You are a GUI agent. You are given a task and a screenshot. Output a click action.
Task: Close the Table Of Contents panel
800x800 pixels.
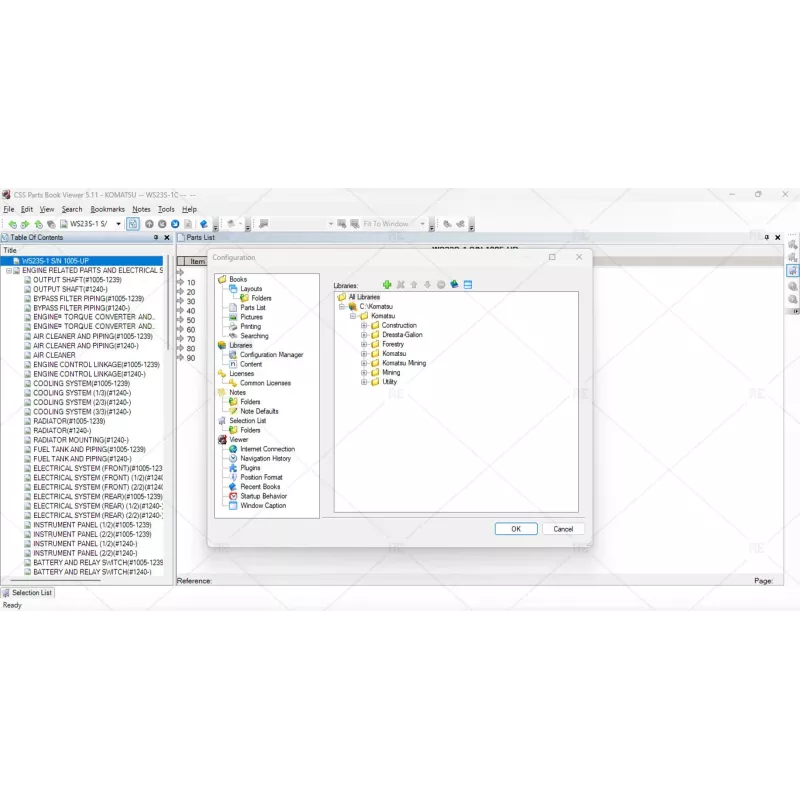tap(167, 238)
